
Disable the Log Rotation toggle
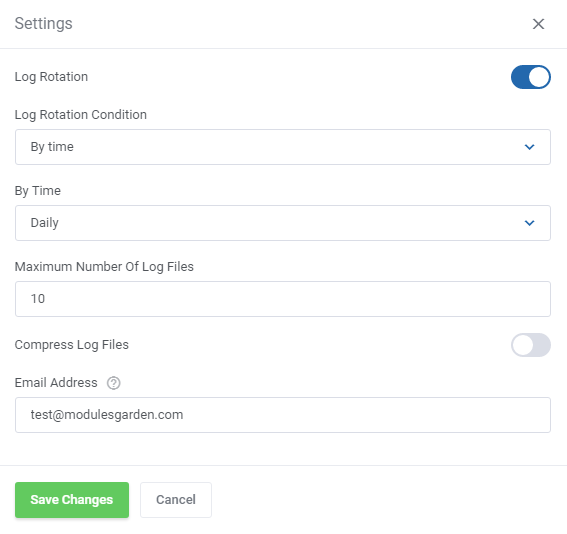(530, 77)
